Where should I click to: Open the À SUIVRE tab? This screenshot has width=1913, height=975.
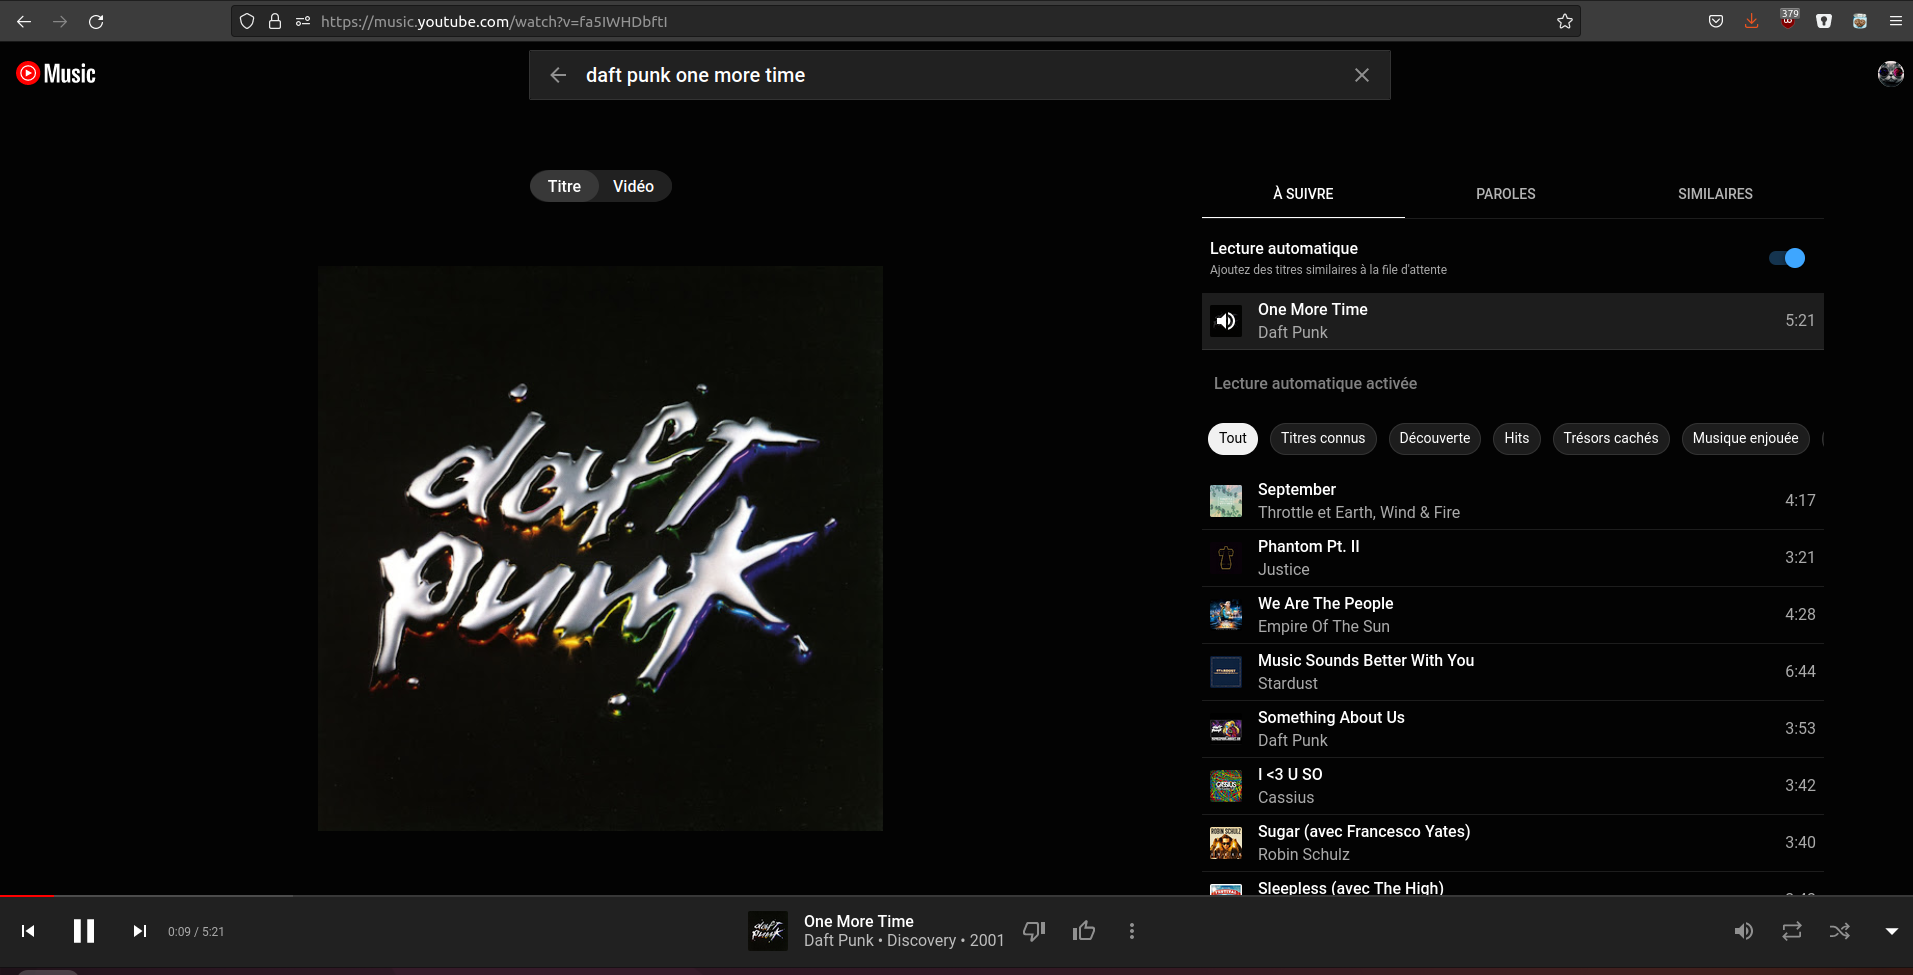point(1303,194)
